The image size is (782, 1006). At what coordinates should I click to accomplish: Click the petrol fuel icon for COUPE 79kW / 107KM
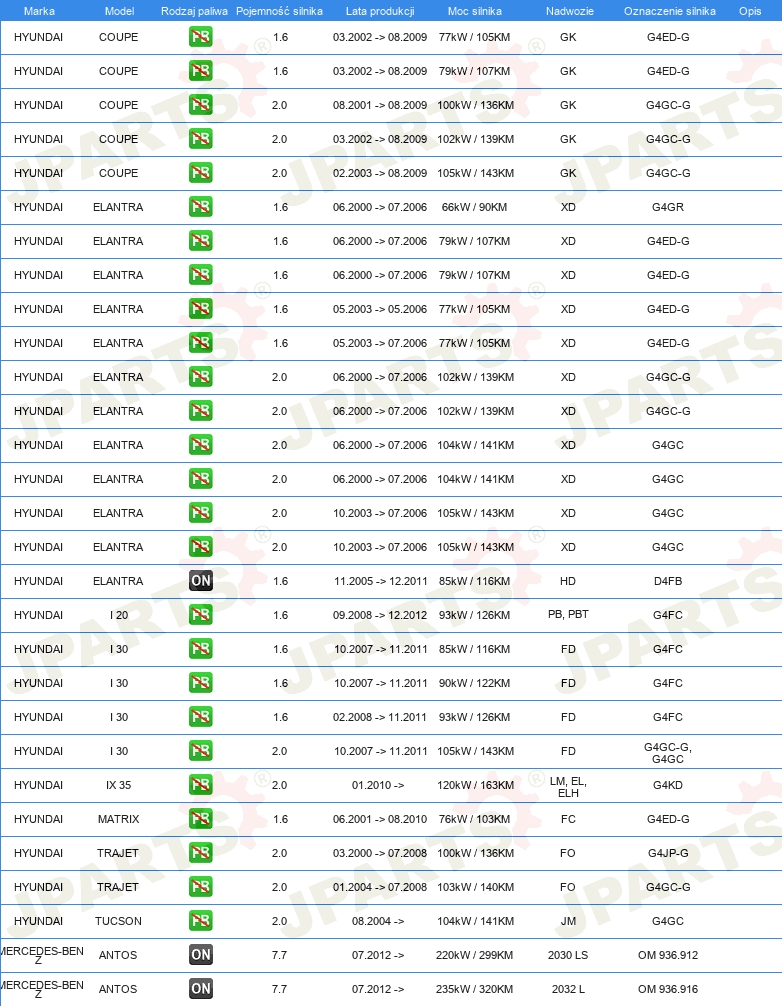pos(201,71)
